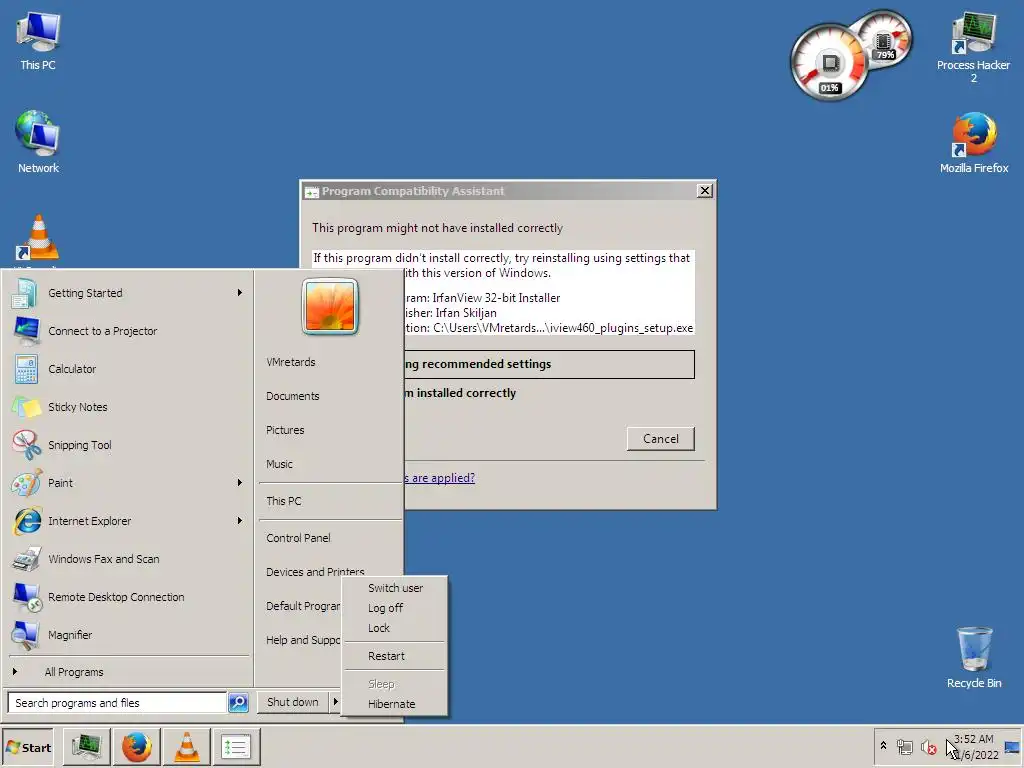Launch Calculator via its icon
This screenshot has height=768, width=1024.
click(26, 369)
